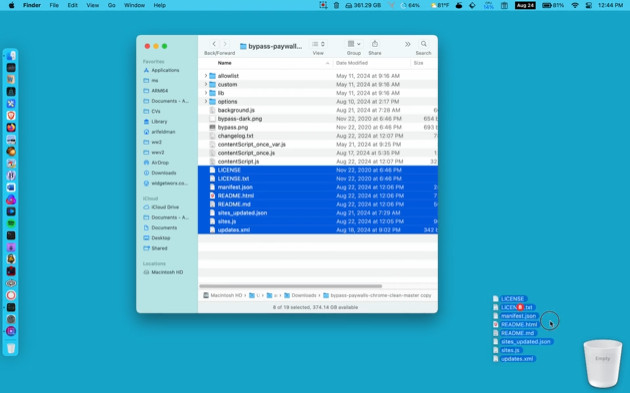Image resolution: width=630 pixels, height=393 pixels.
Task: Click the Finder Forward arrow
Action: (225, 44)
